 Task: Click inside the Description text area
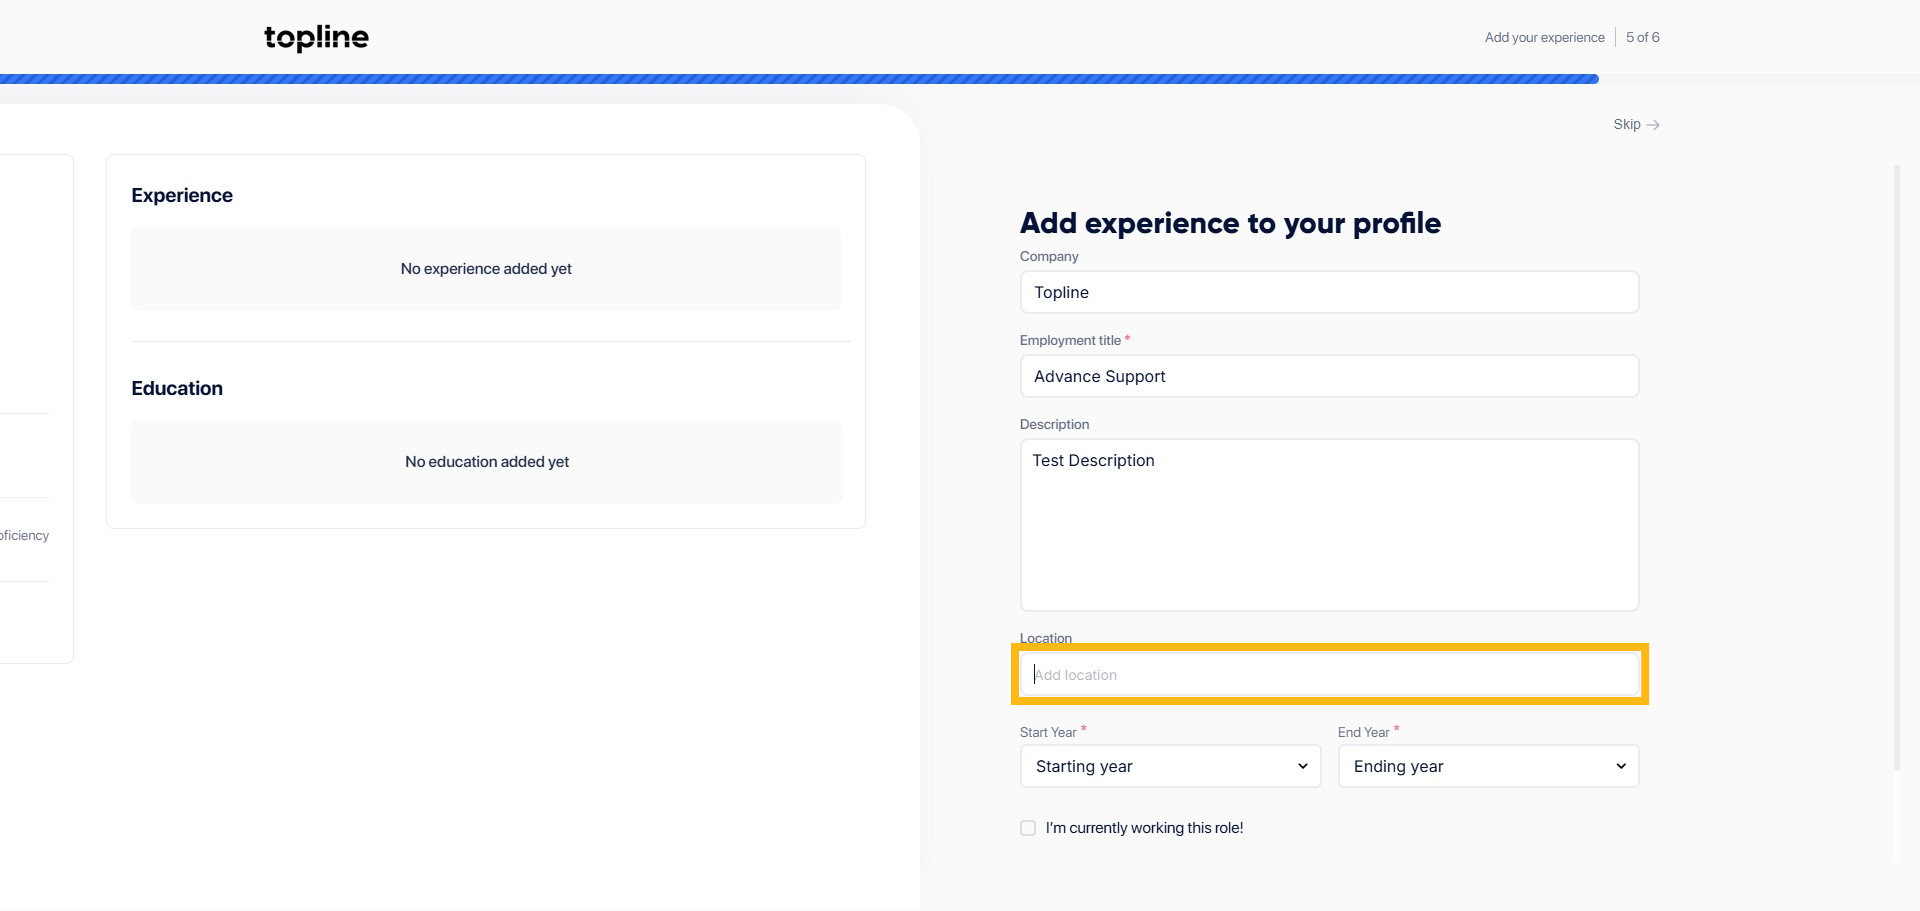point(1329,525)
